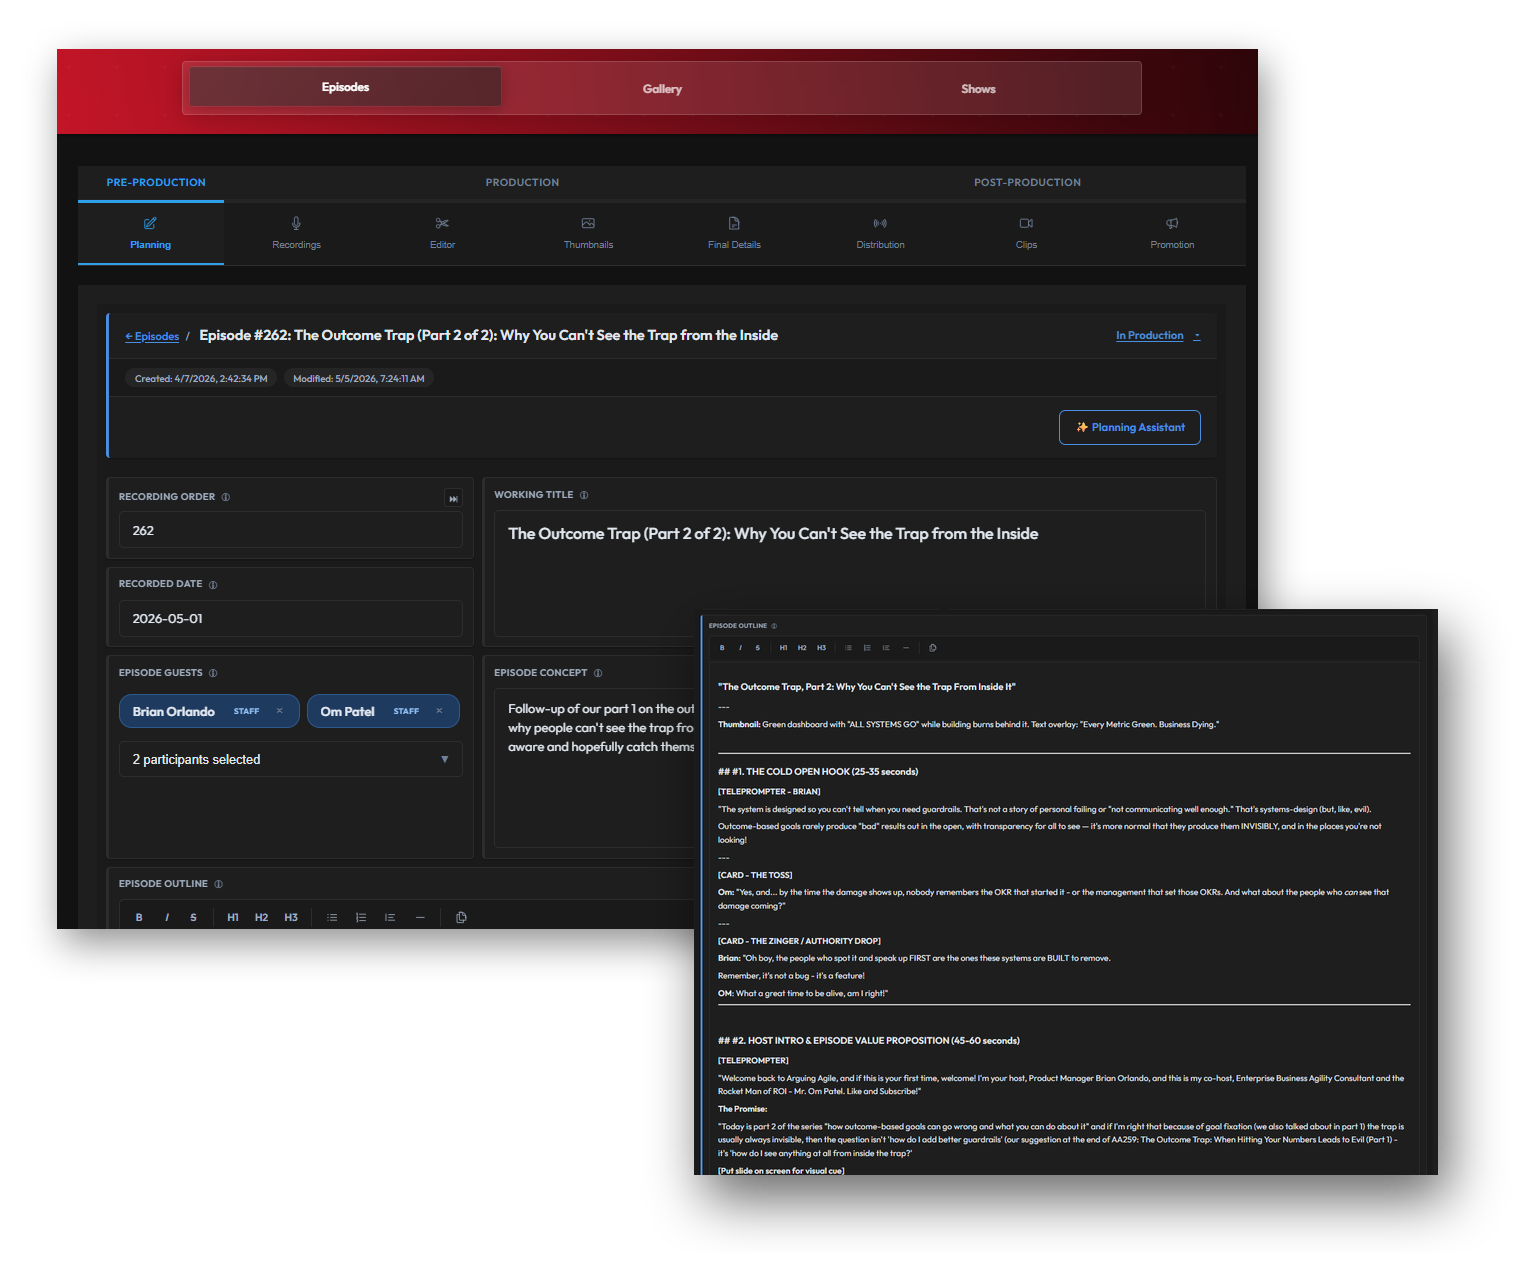The width and height of the screenshot is (1532, 1269).
Task: Open the Distribution broadcast step
Action: pos(880,233)
